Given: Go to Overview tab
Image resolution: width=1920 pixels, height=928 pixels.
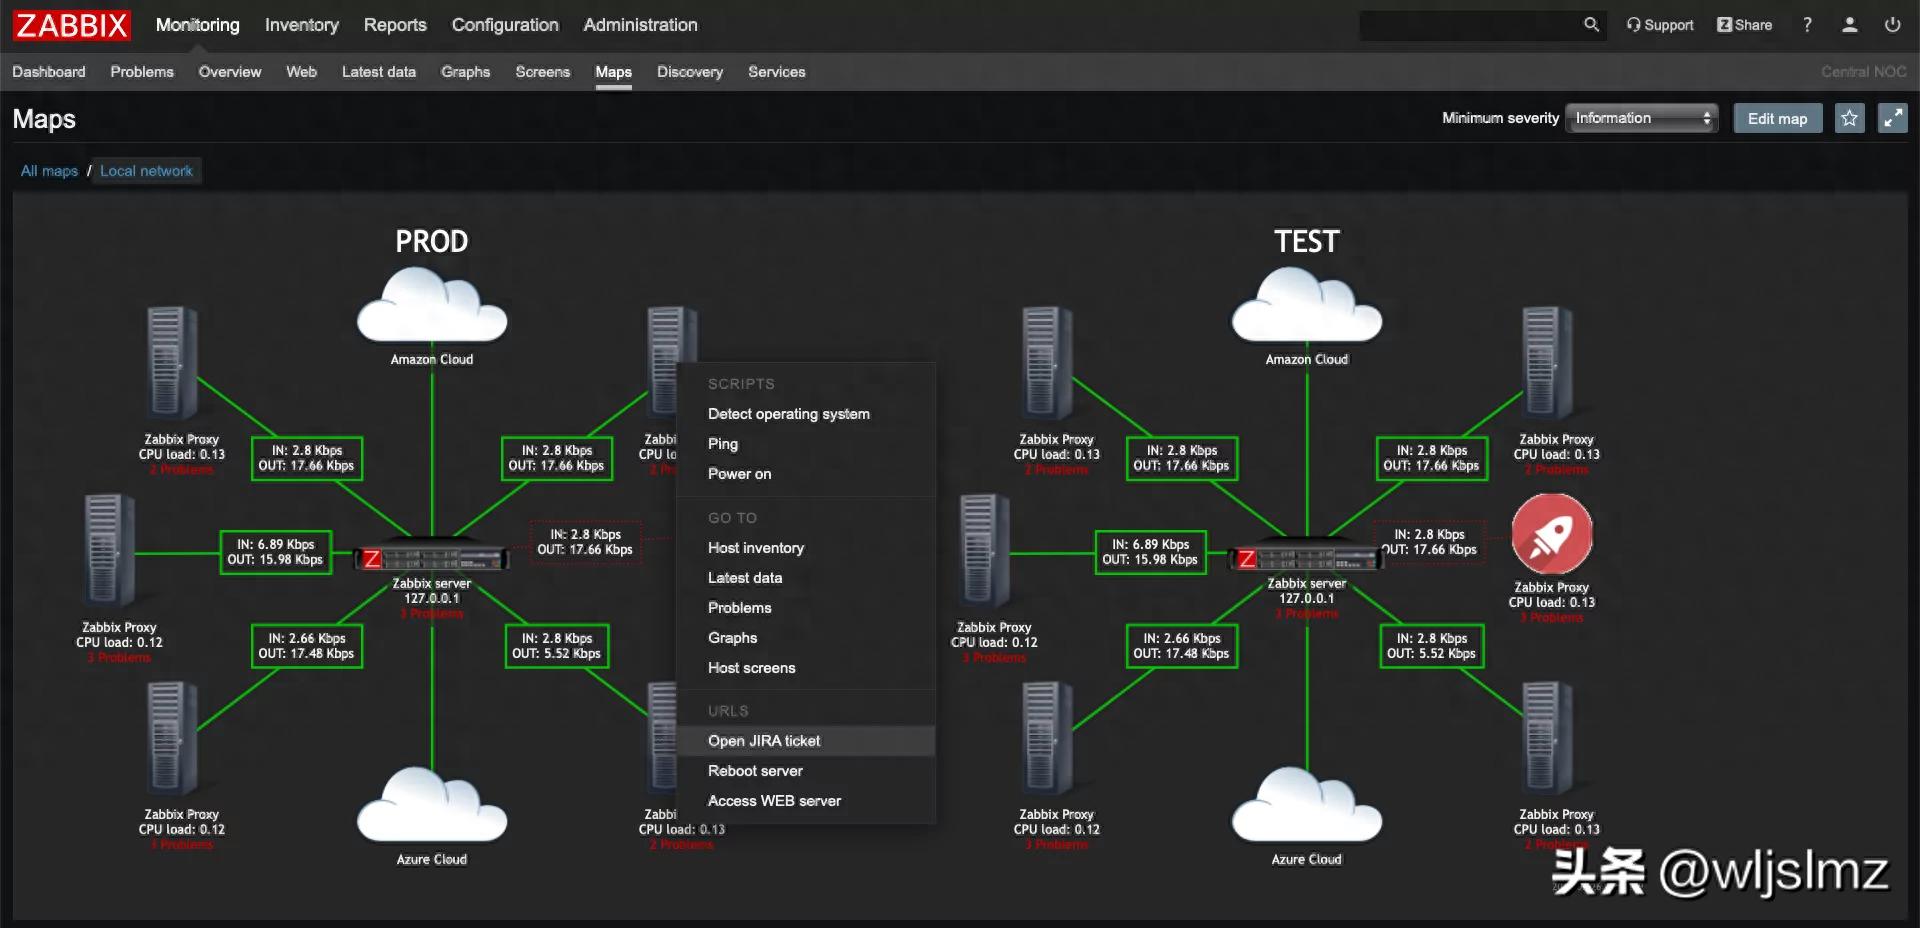Looking at the screenshot, I should coord(230,72).
